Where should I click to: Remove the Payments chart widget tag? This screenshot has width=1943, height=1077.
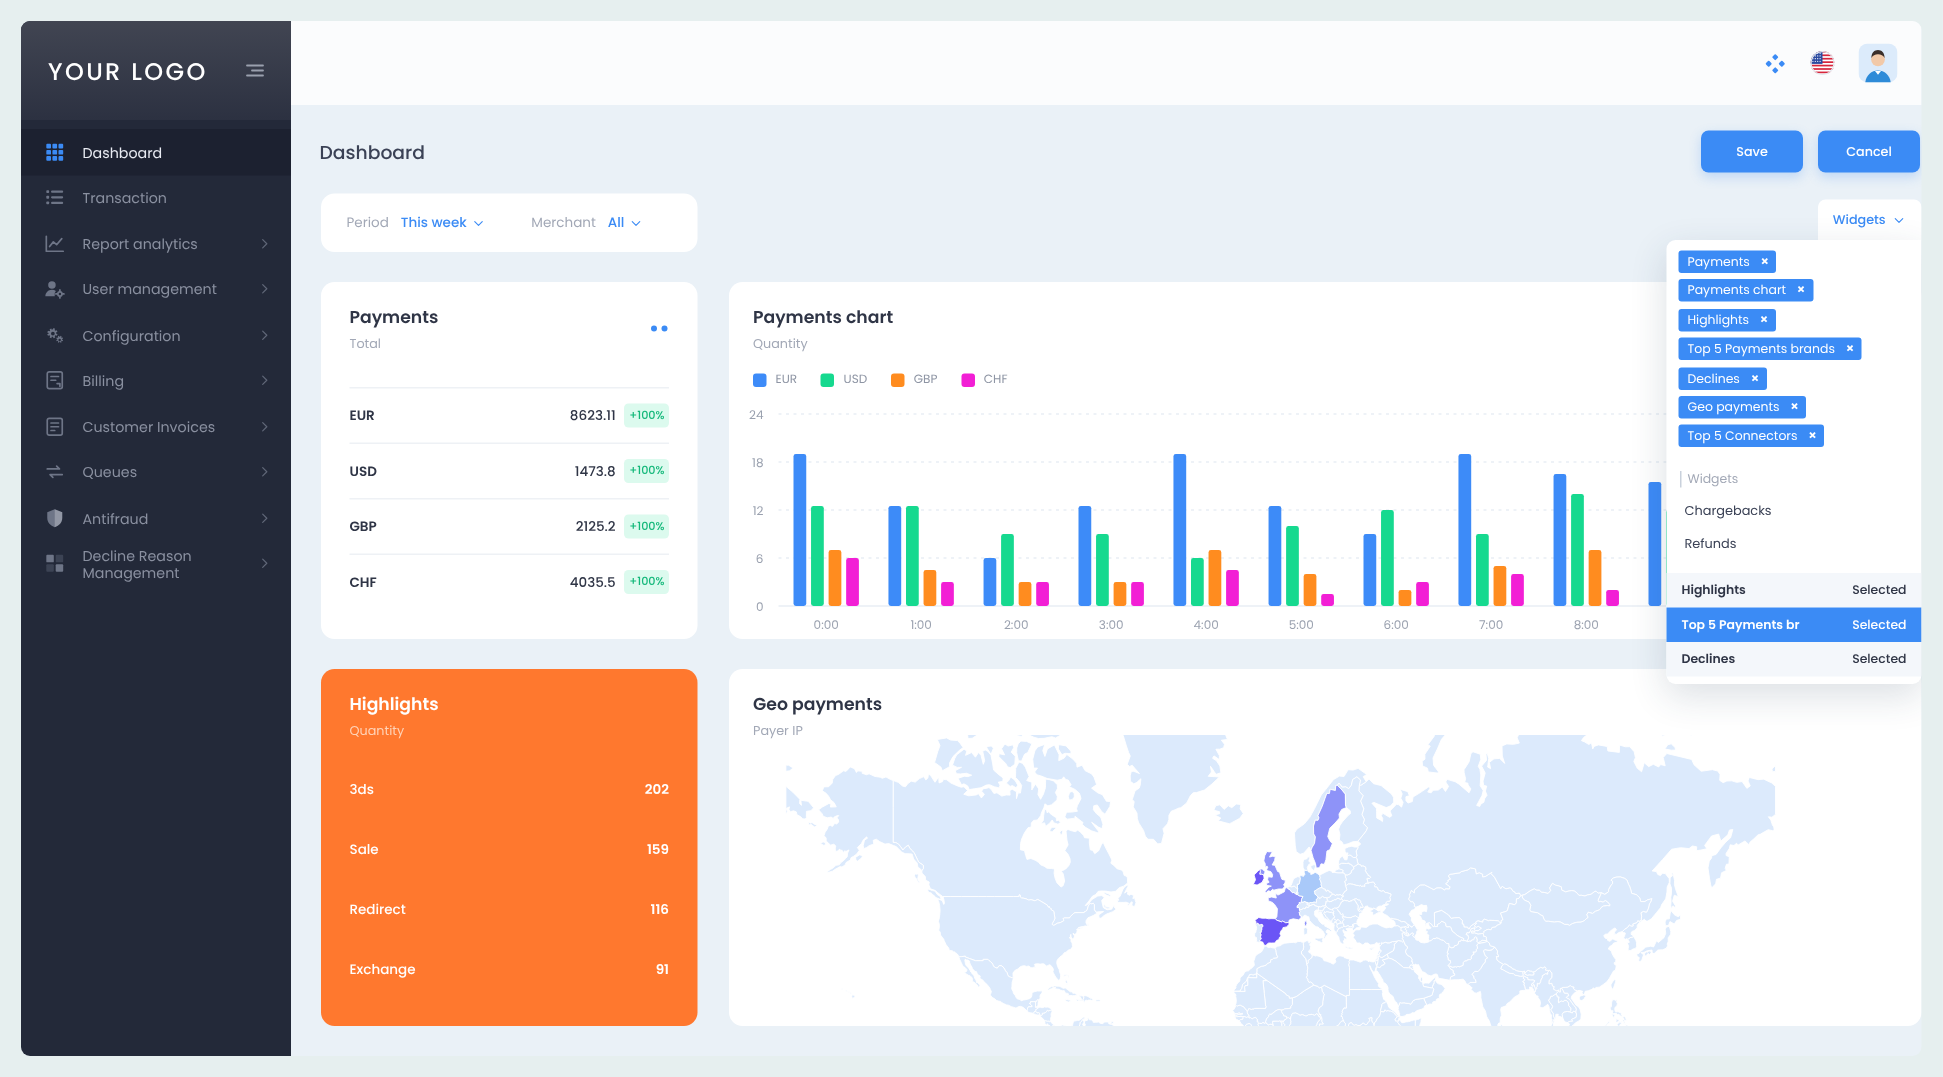[x=1801, y=290]
